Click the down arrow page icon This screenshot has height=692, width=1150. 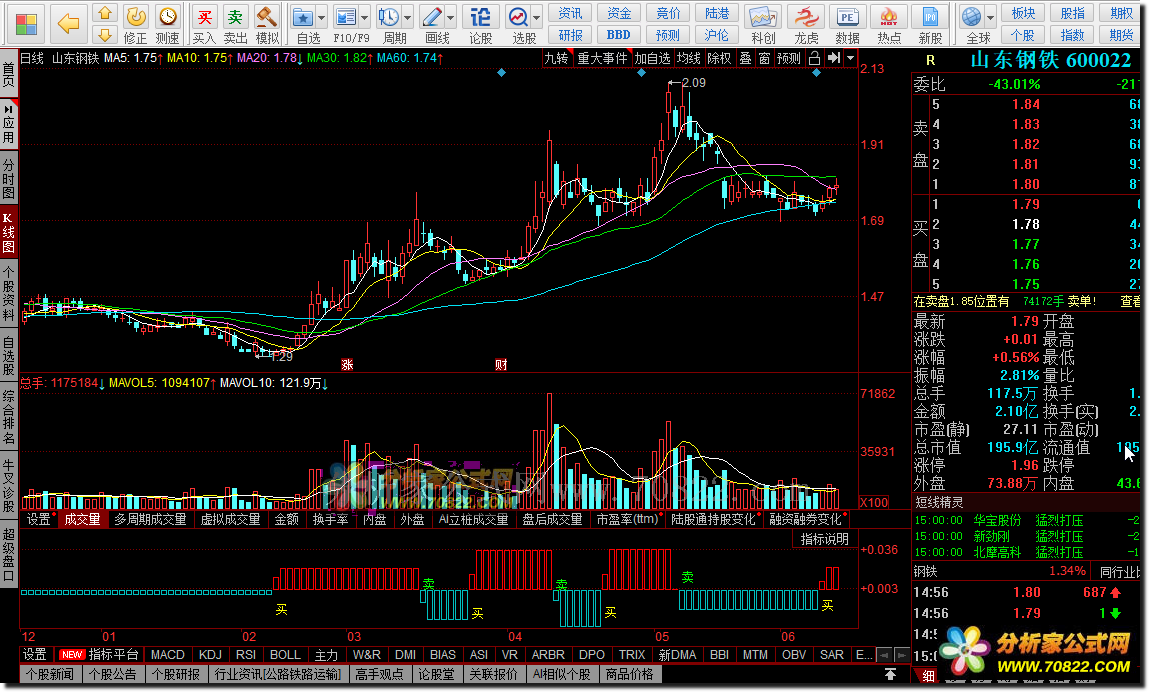pyautogui.click(x=105, y=34)
